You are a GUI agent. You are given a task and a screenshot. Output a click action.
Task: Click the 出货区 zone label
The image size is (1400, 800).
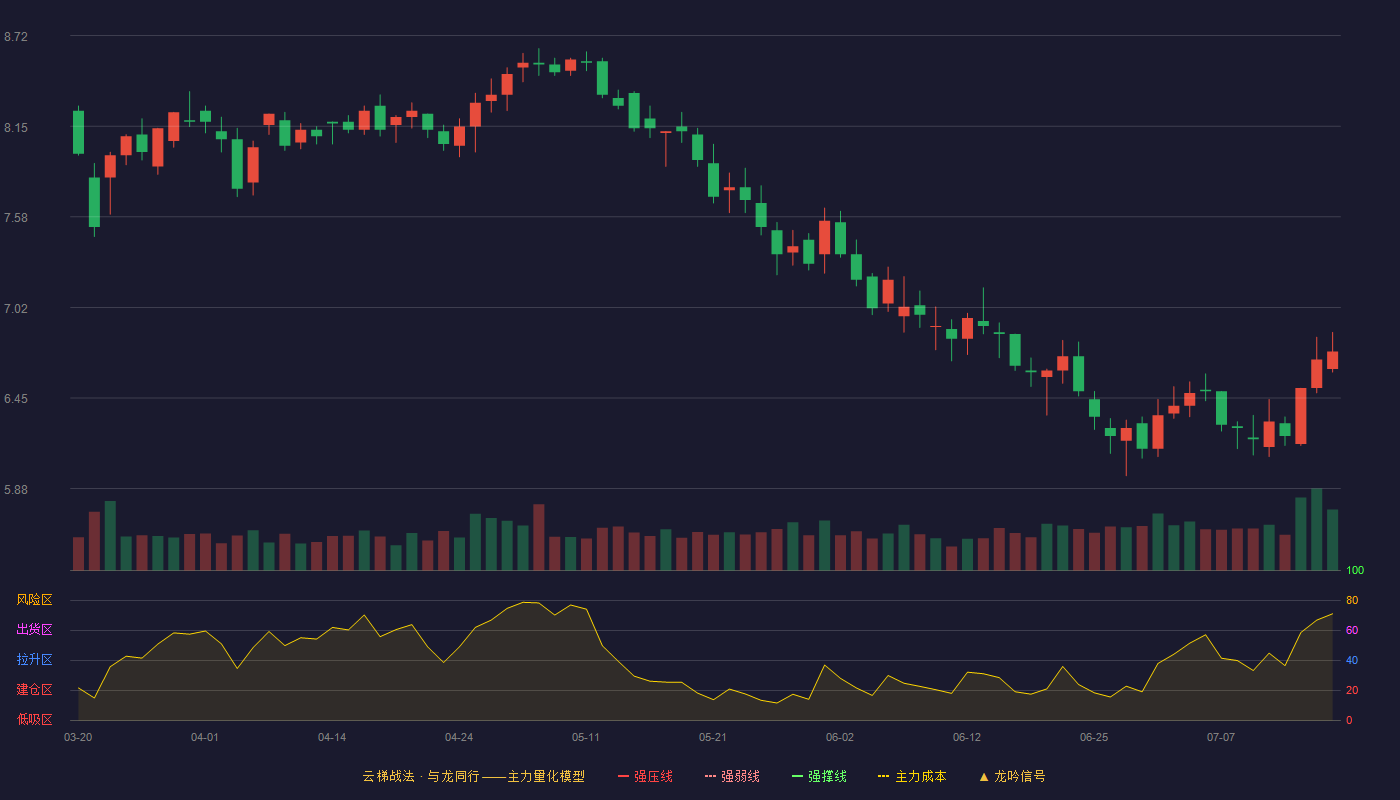(x=34, y=630)
